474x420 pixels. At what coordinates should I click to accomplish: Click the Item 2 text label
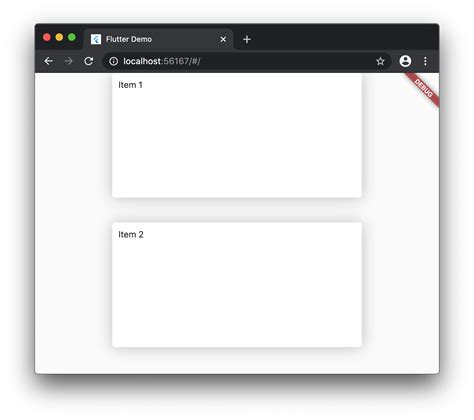coord(131,235)
